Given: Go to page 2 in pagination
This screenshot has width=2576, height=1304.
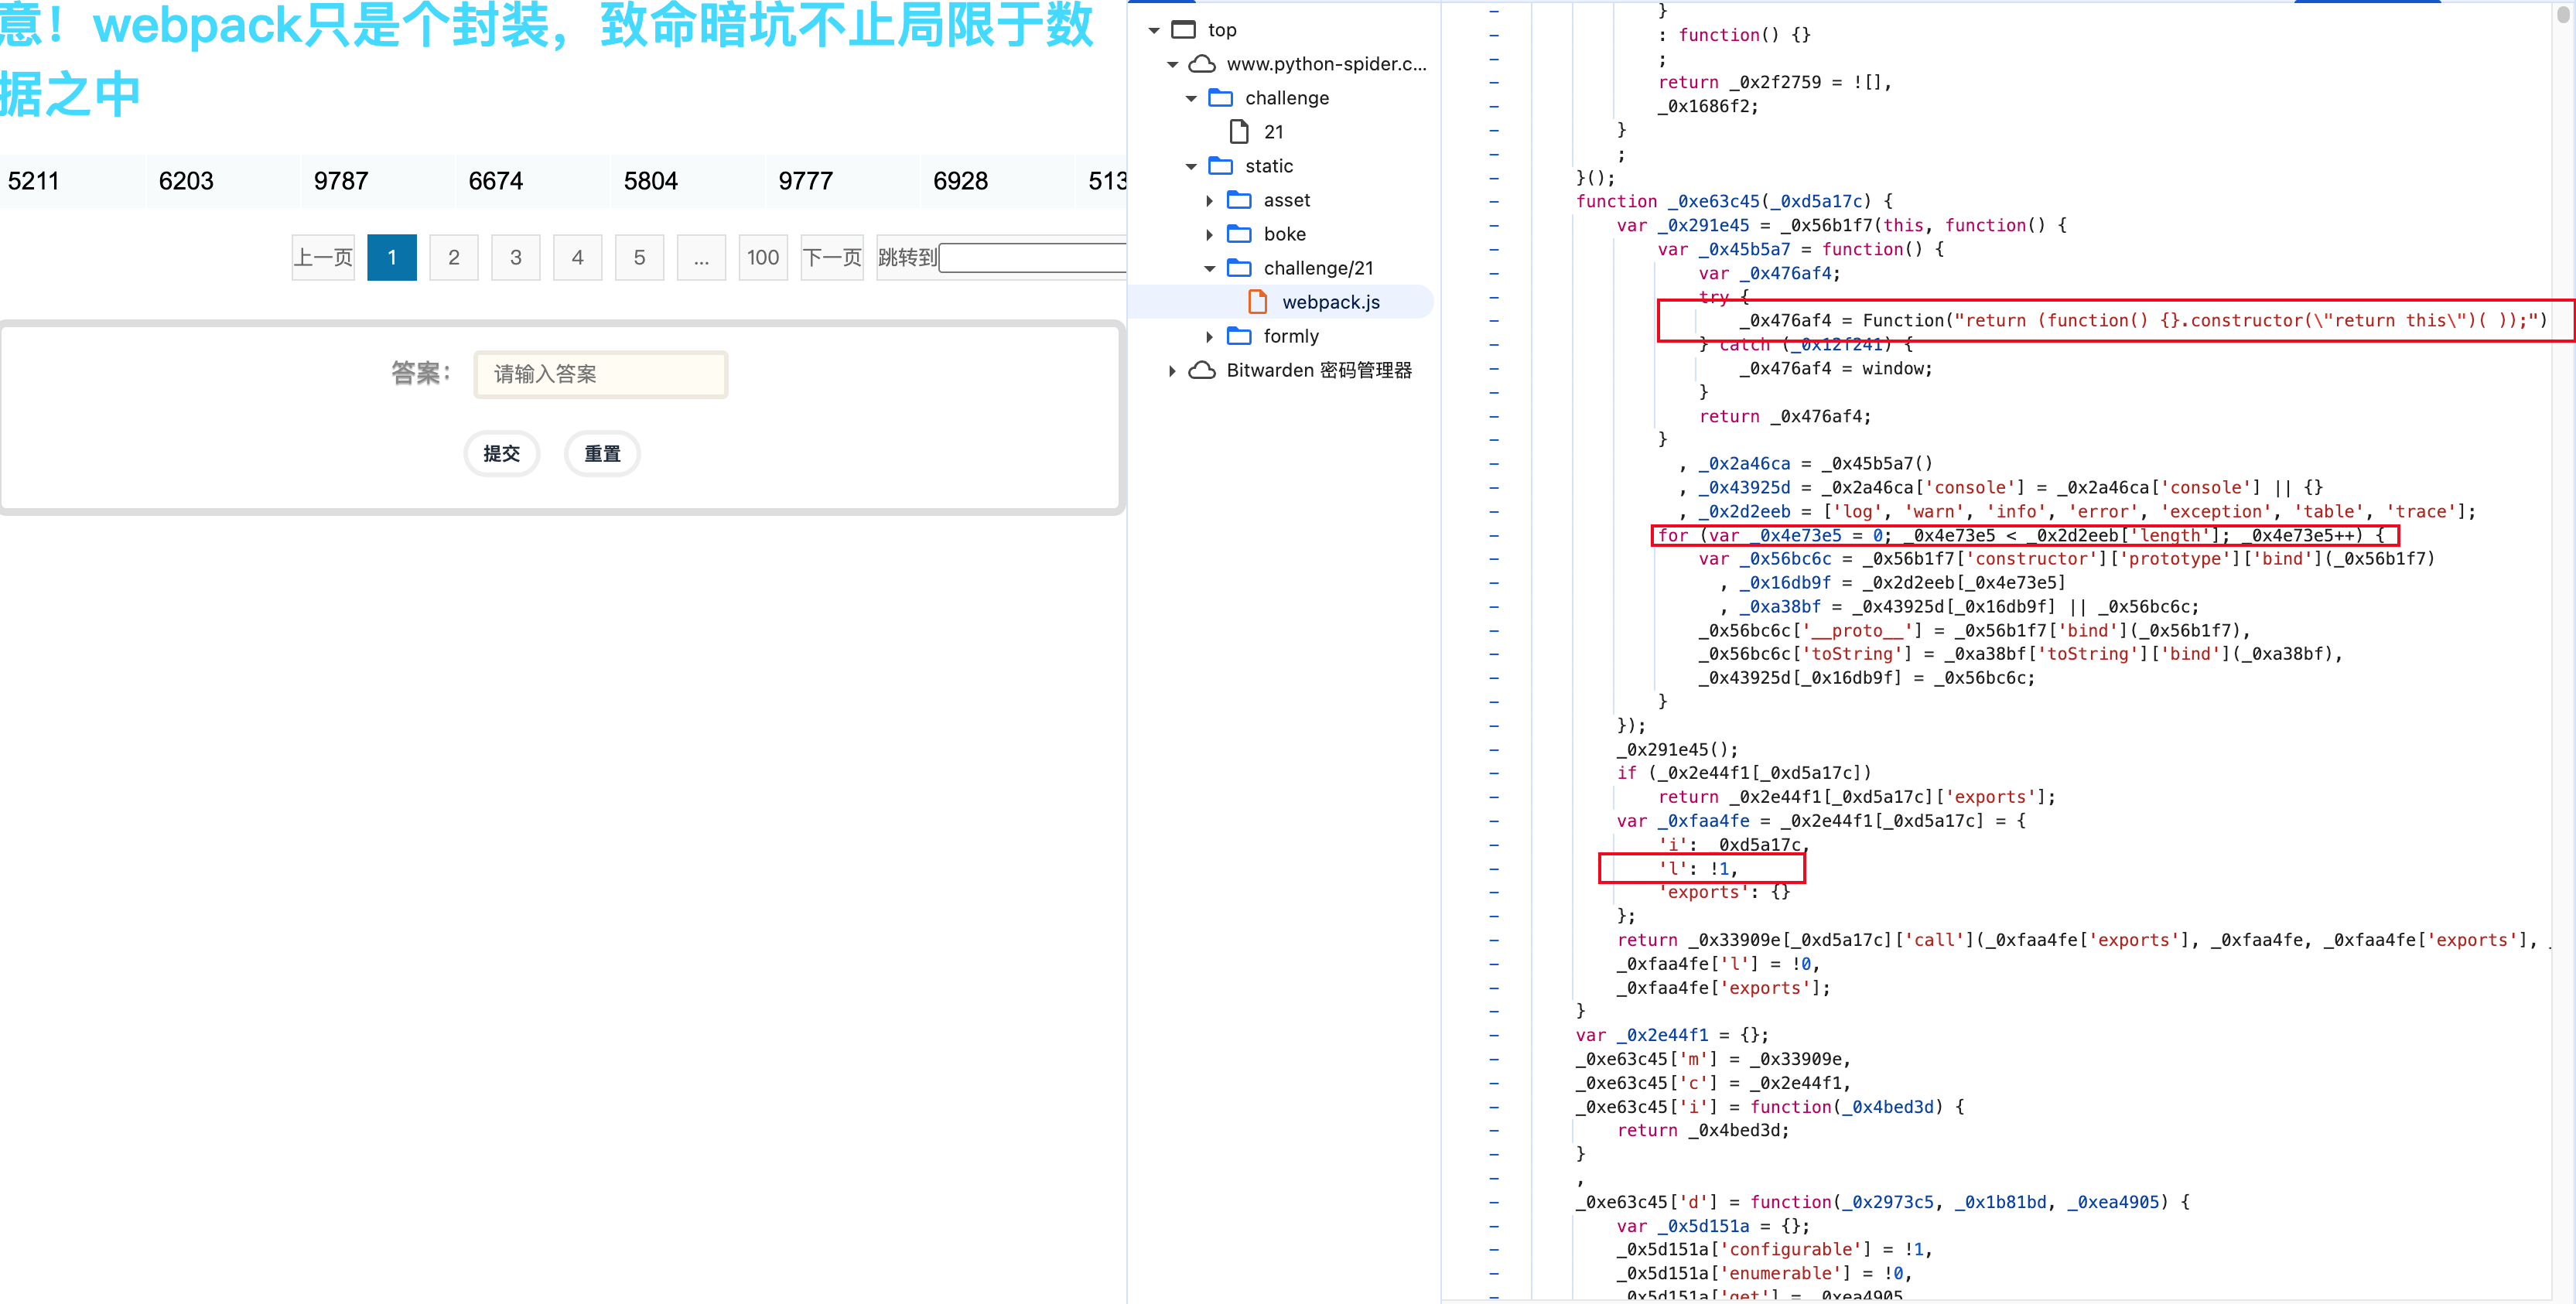Looking at the screenshot, I should point(454,257).
